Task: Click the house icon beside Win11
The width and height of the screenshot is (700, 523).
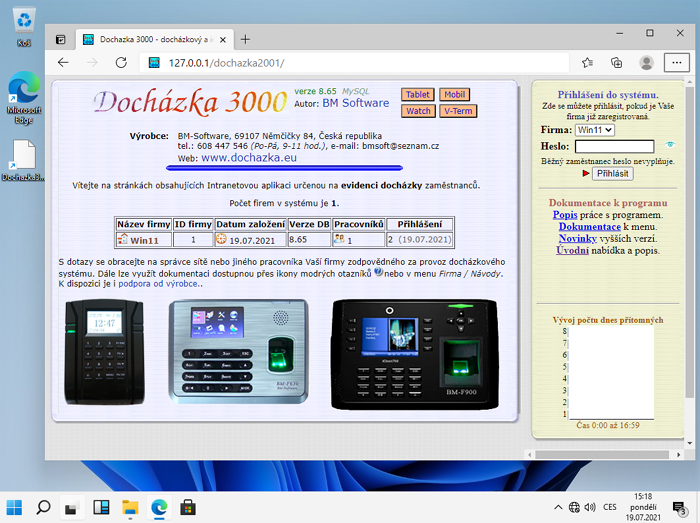Action: click(122, 239)
